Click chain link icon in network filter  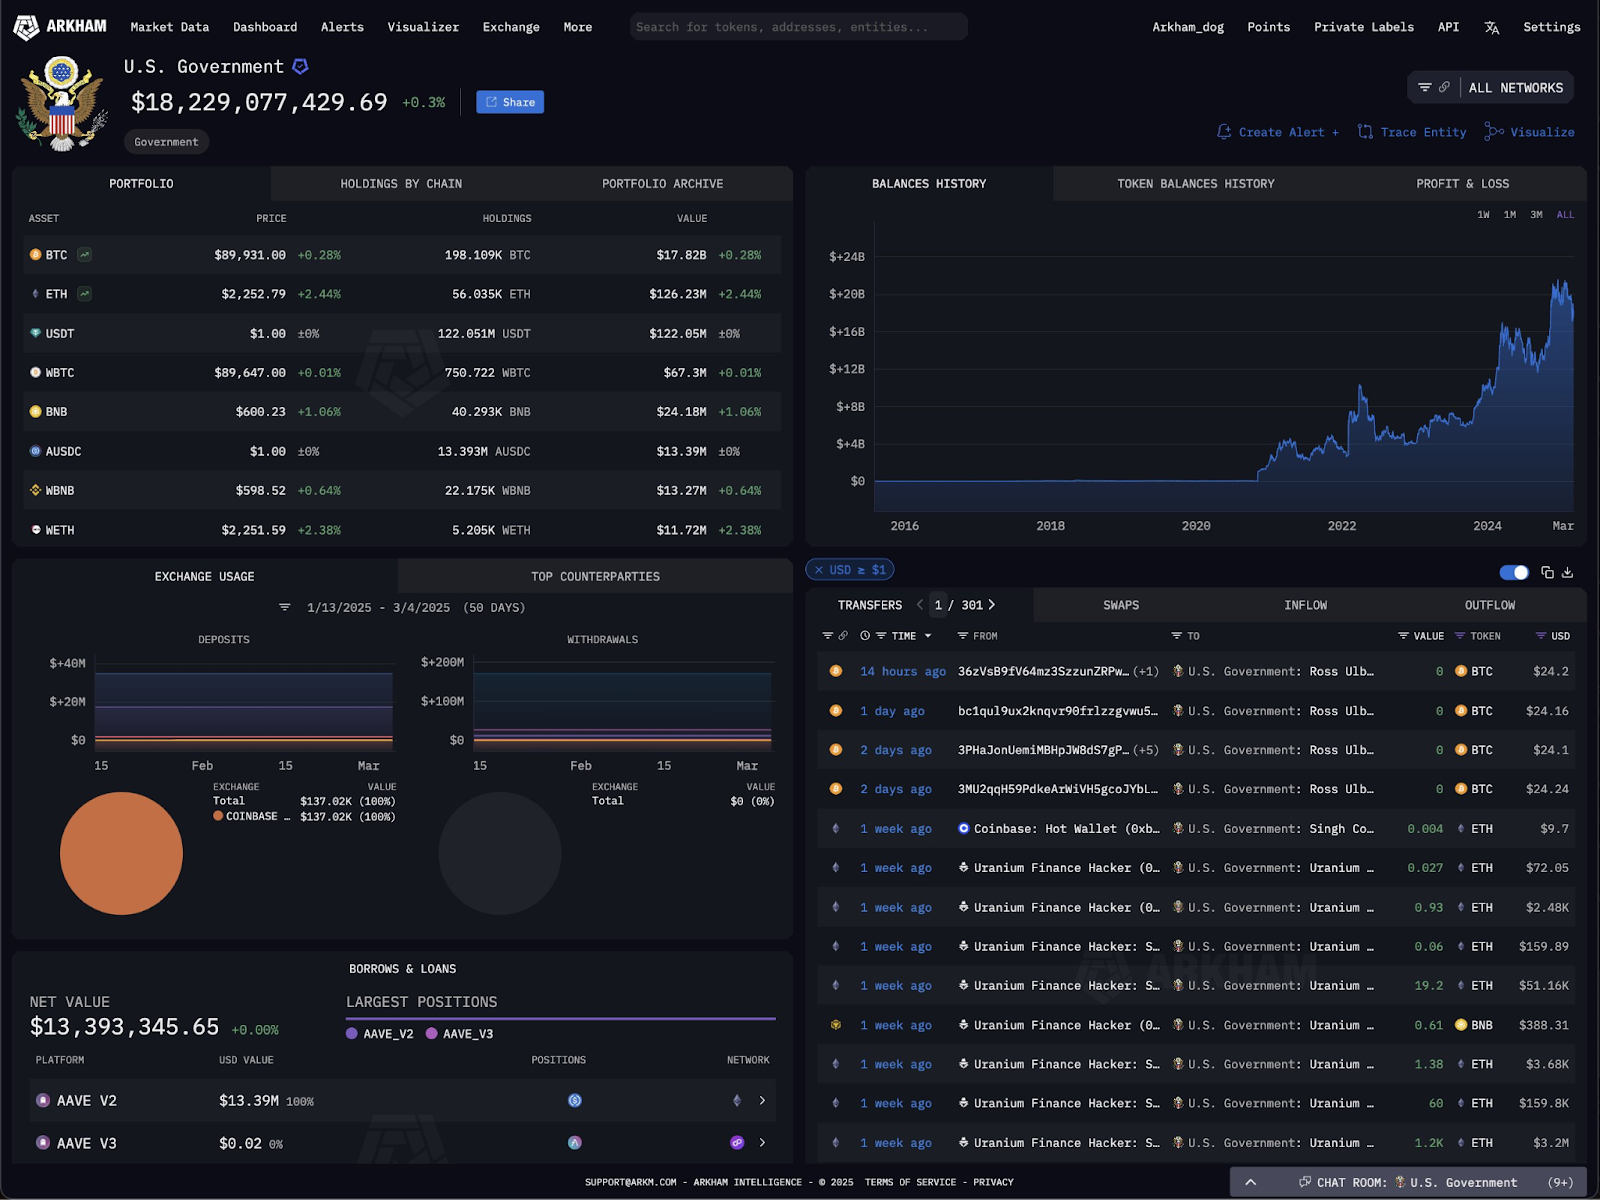[x=1444, y=88]
